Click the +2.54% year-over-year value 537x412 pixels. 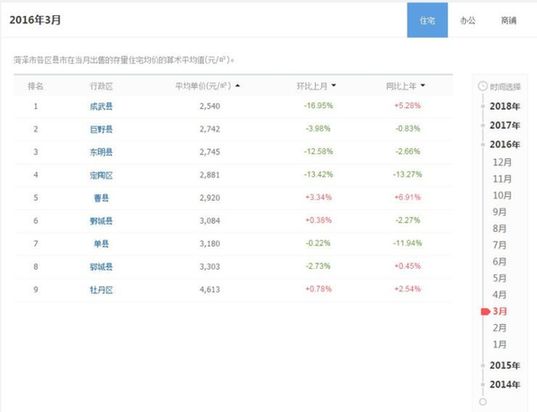pos(407,289)
